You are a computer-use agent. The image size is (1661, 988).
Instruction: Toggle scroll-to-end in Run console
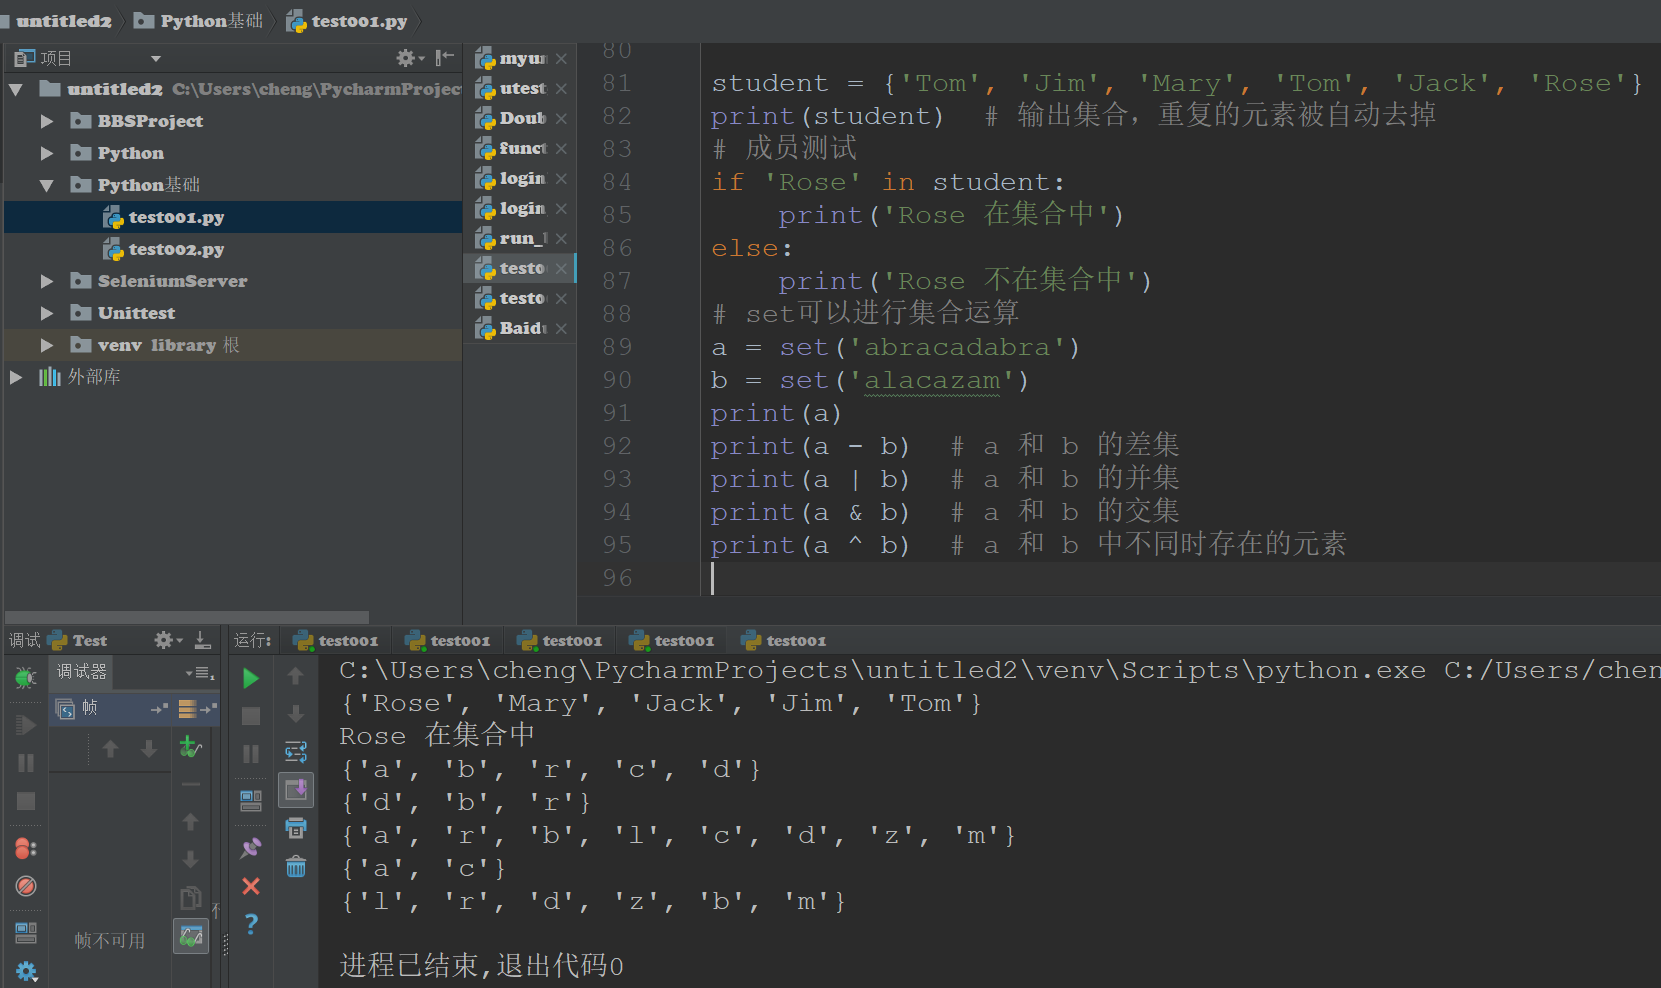pos(296,790)
